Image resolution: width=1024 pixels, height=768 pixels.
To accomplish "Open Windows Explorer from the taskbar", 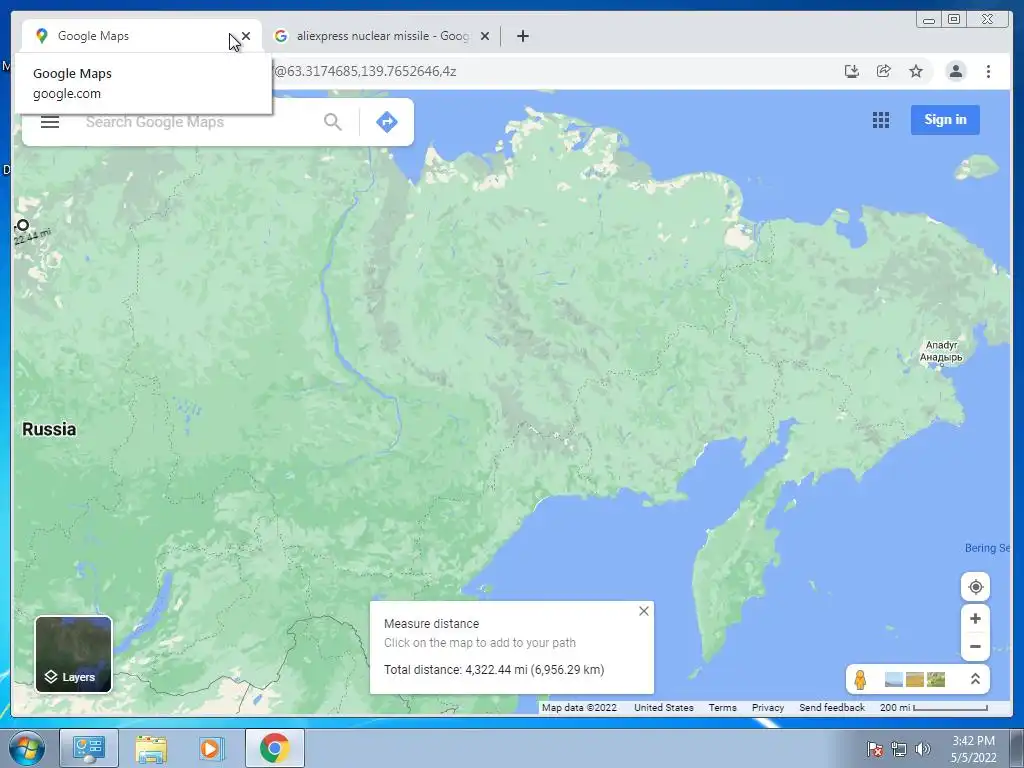I will (151, 748).
